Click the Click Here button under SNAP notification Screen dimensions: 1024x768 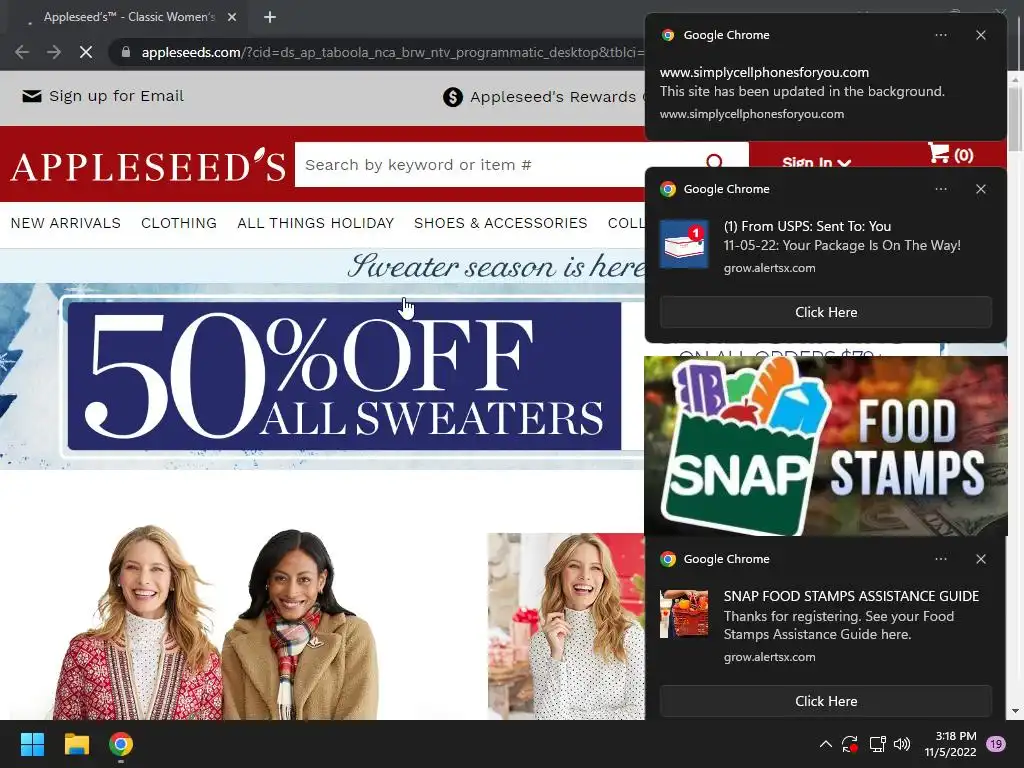825,701
